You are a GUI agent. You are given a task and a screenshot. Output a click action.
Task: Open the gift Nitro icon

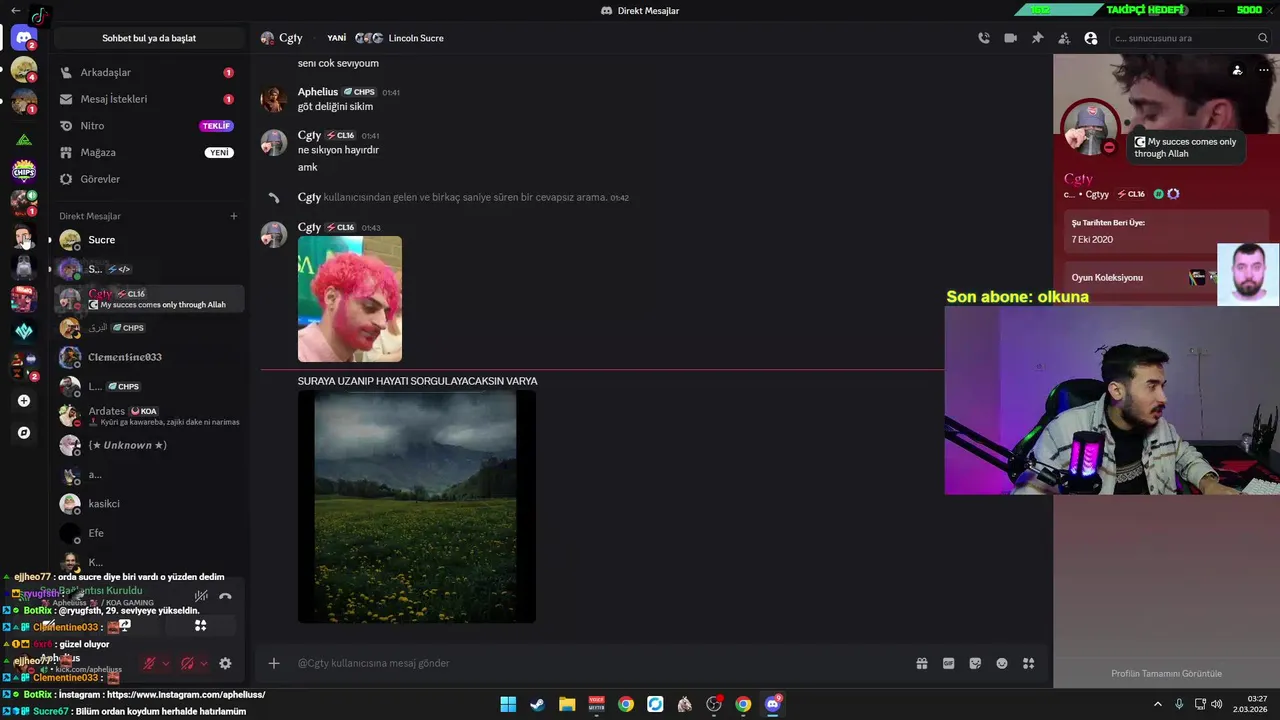[x=922, y=663]
